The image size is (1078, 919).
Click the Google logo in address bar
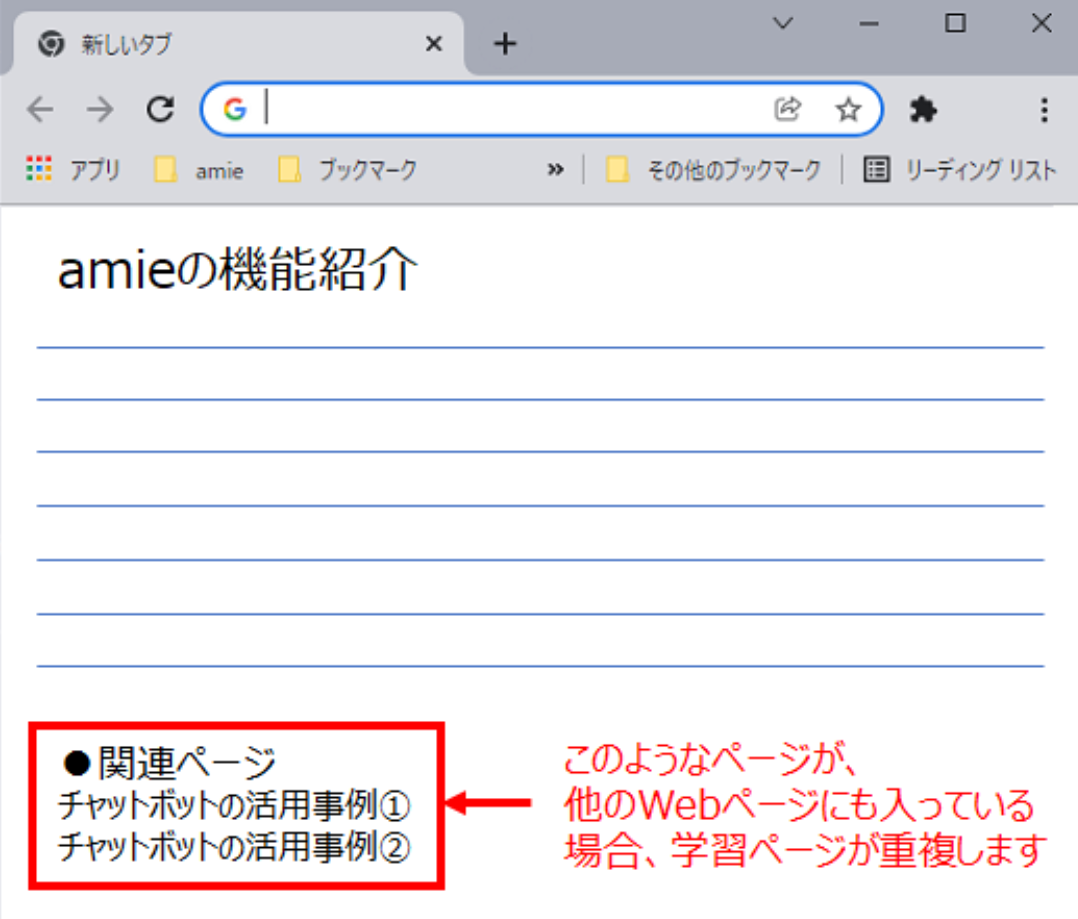pos(235,110)
